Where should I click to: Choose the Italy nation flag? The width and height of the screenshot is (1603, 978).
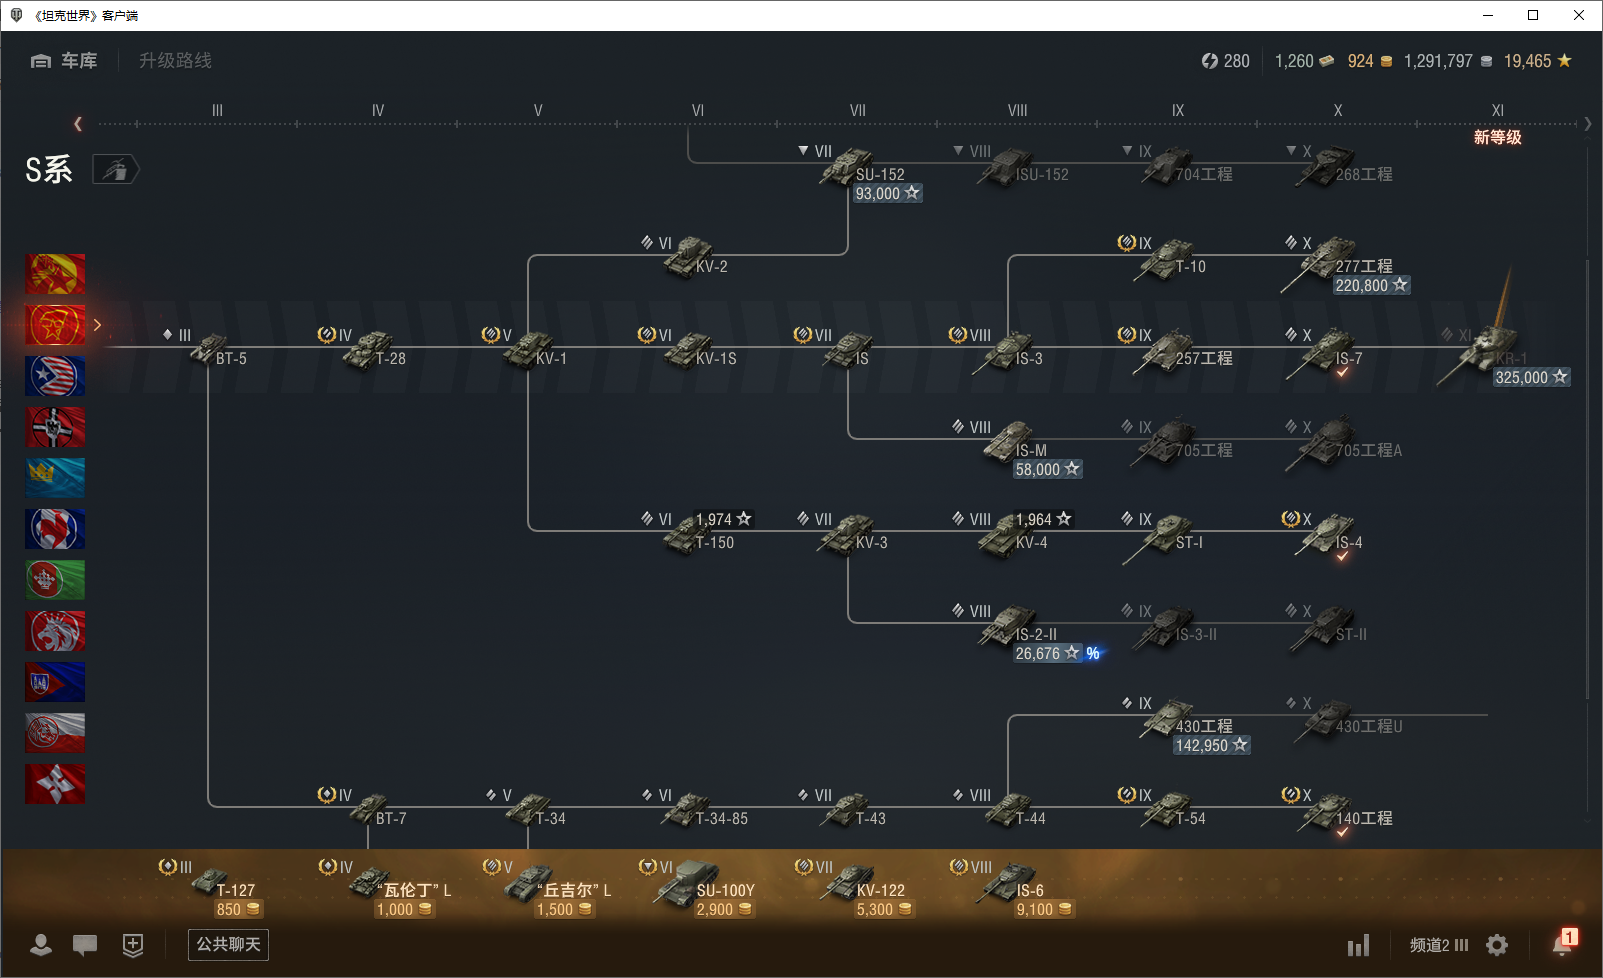[55, 580]
